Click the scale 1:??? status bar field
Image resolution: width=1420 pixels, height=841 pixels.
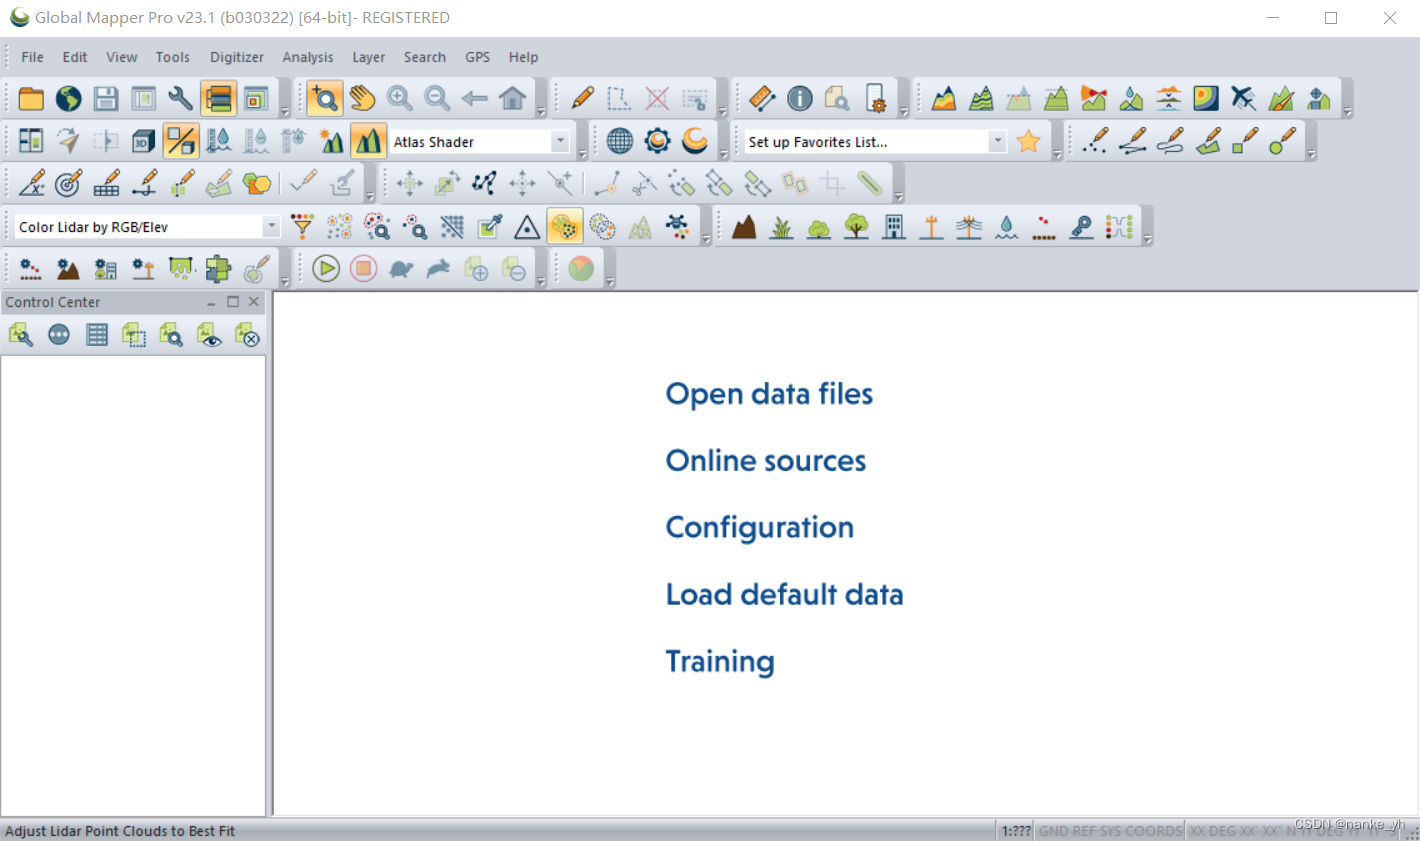click(x=1016, y=831)
